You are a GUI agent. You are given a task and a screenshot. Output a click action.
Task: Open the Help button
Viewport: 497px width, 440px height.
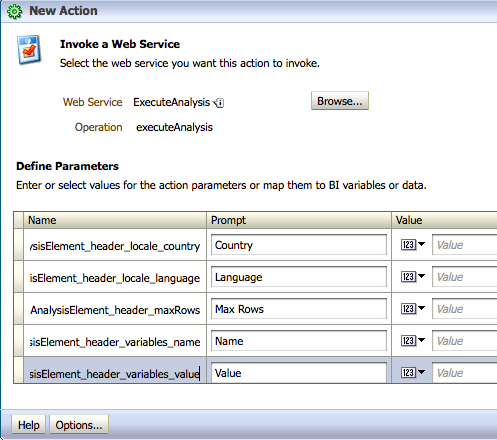(x=28, y=425)
